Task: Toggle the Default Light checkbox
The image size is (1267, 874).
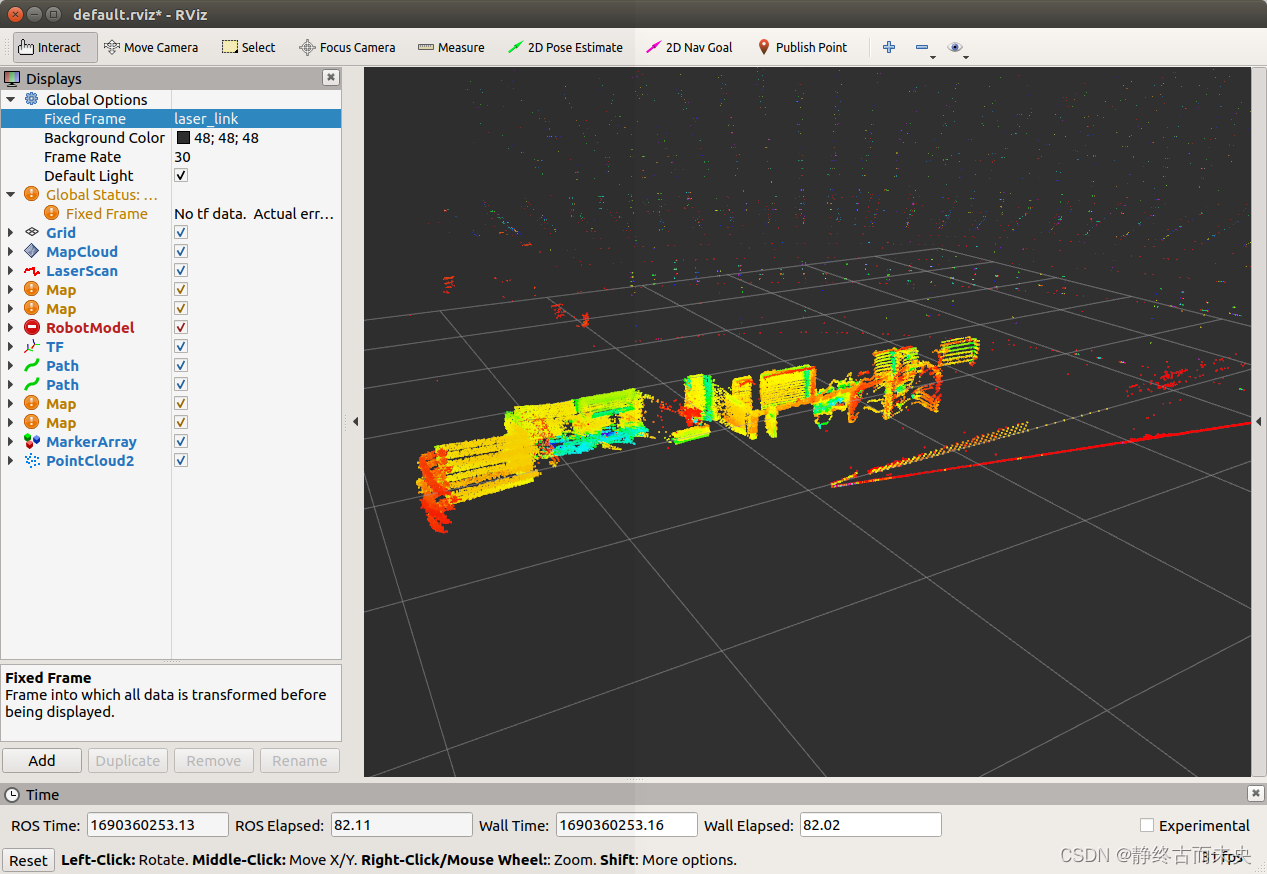Action: [x=181, y=175]
